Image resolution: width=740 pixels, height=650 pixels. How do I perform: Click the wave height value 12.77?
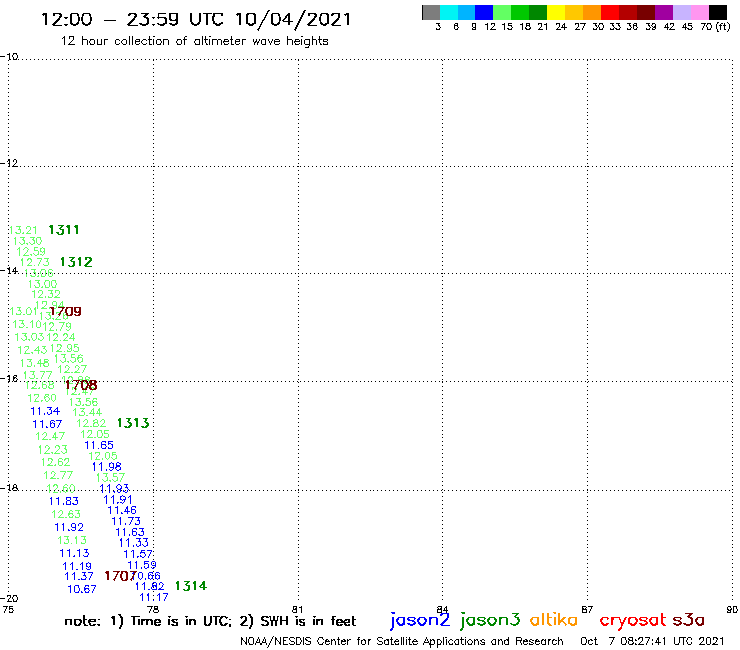(x=59, y=475)
